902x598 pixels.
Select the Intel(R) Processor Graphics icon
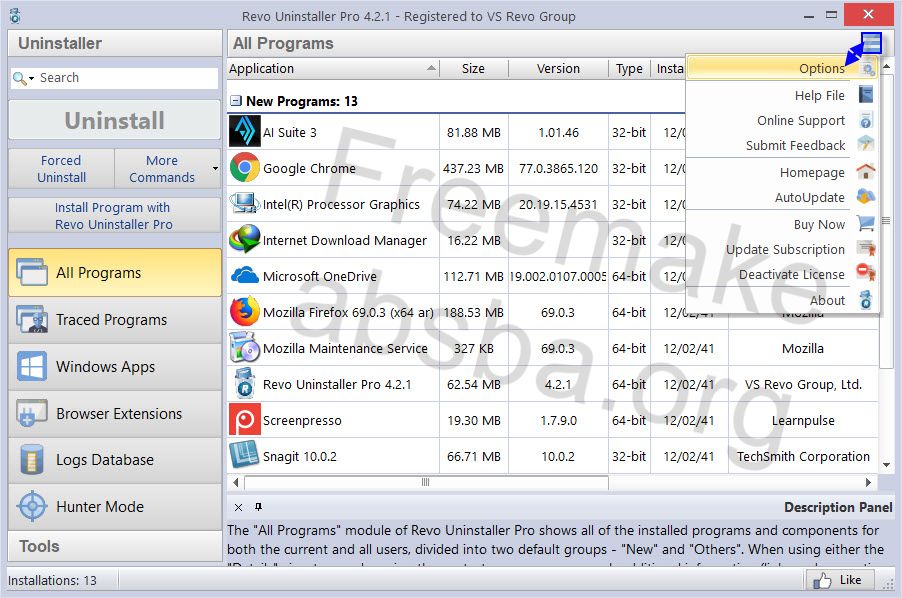click(244, 203)
